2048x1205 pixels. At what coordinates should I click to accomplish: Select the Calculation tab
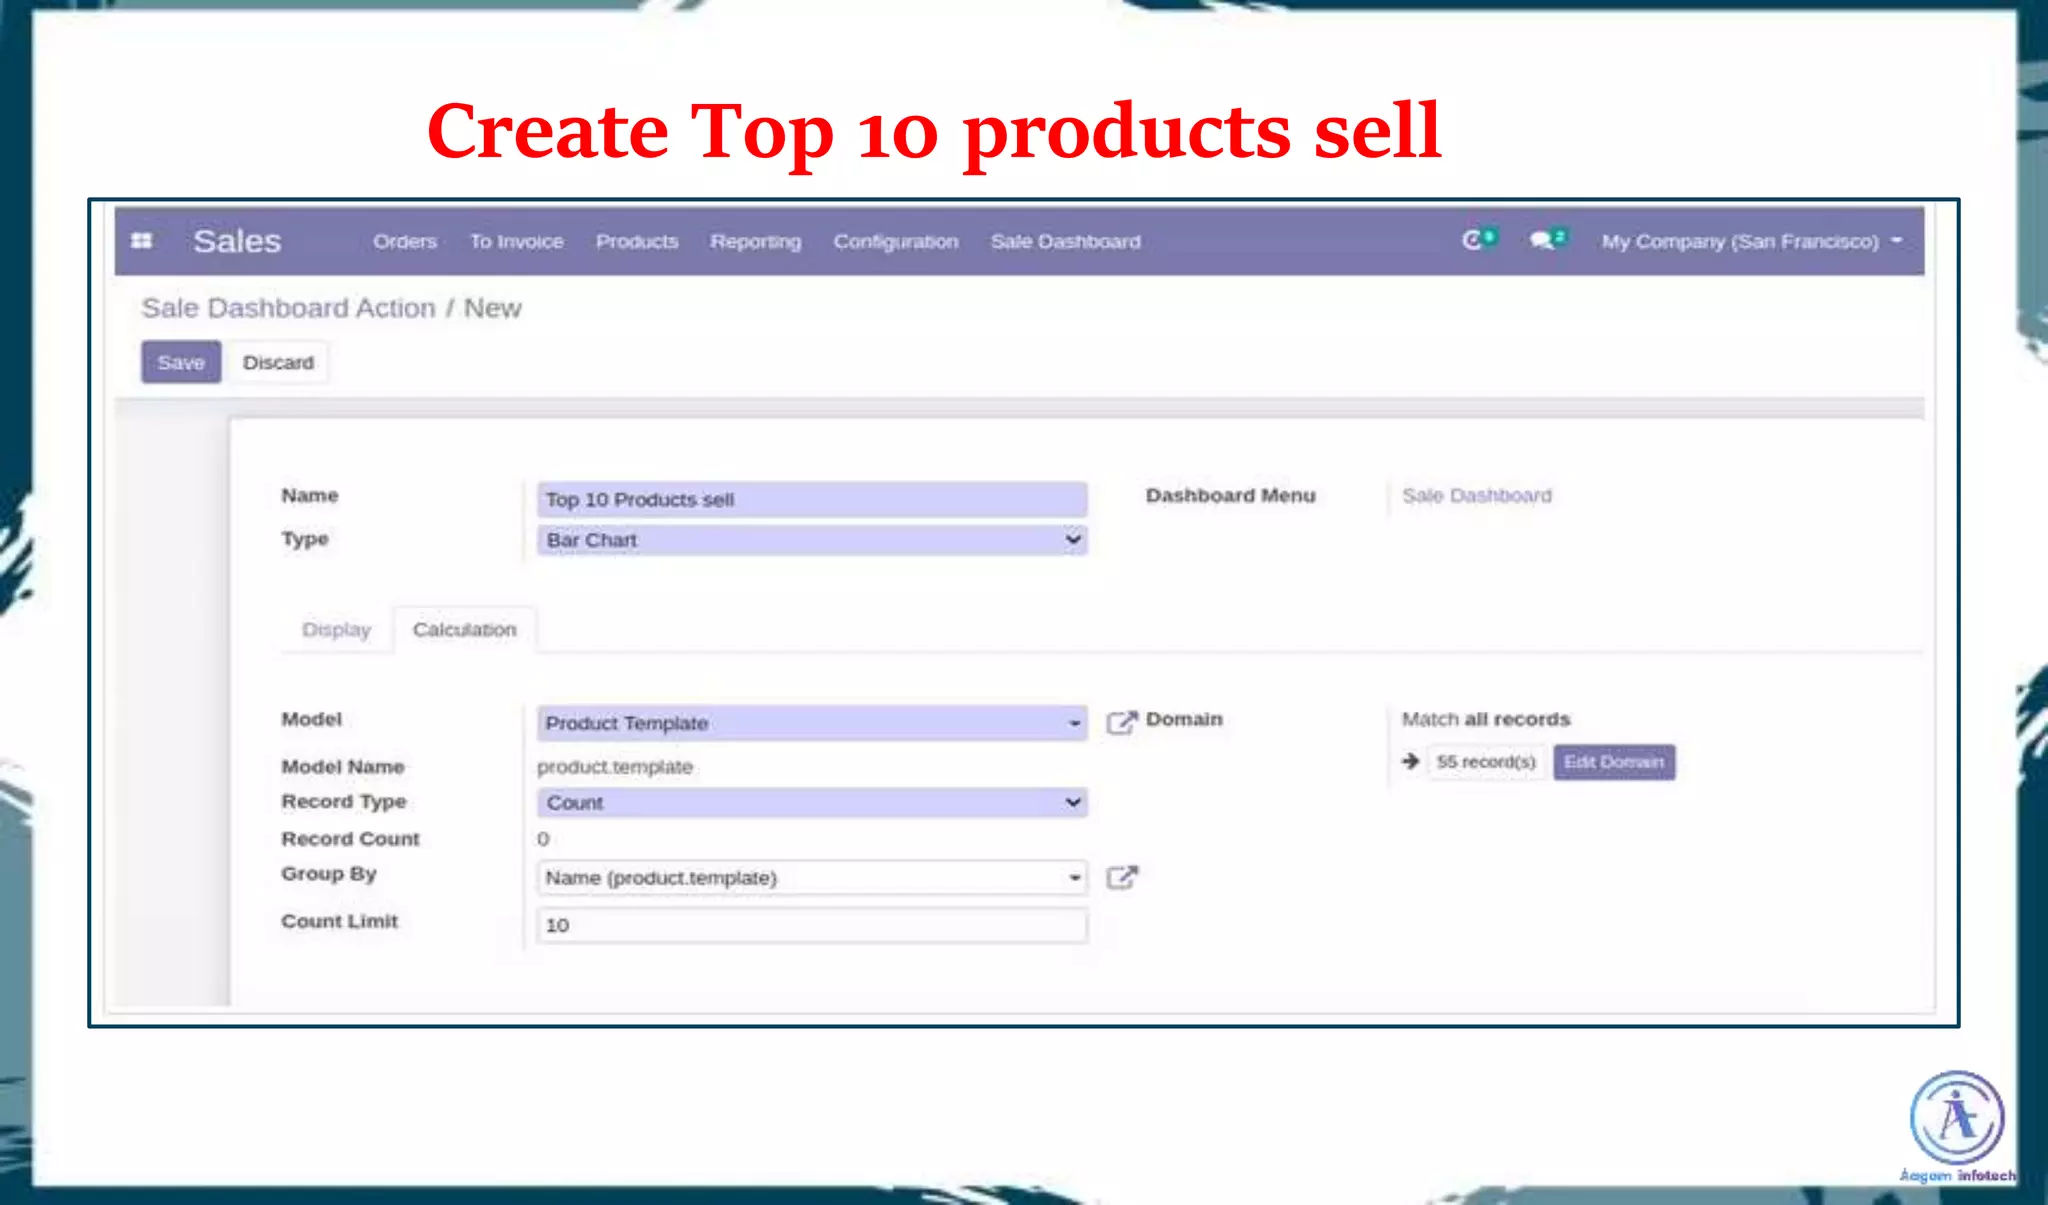point(465,630)
